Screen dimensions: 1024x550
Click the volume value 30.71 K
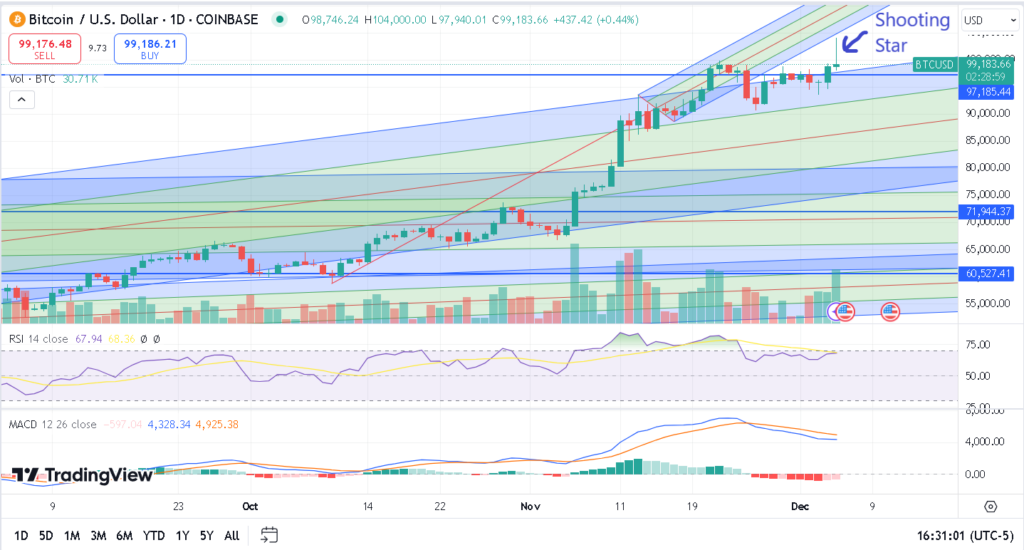point(80,79)
